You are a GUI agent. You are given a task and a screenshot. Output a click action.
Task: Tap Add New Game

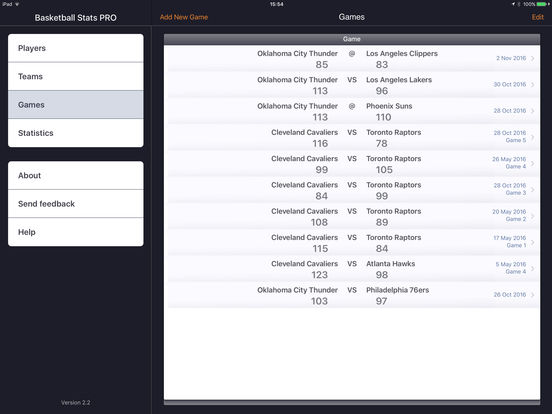[x=184, y=17]
